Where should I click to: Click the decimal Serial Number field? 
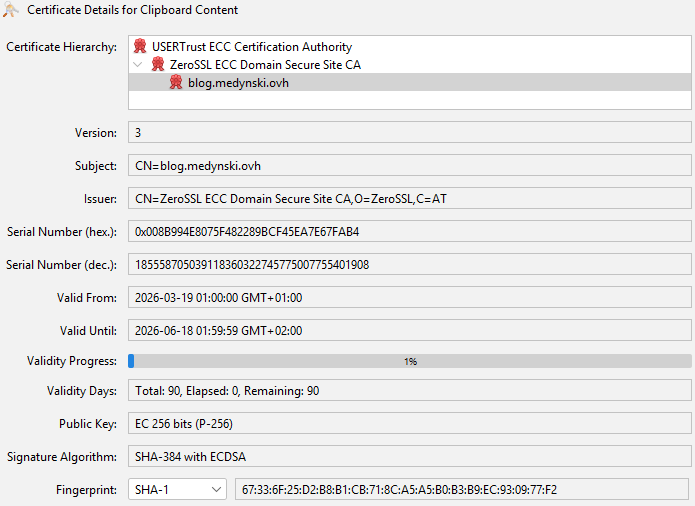coord(409,265)
